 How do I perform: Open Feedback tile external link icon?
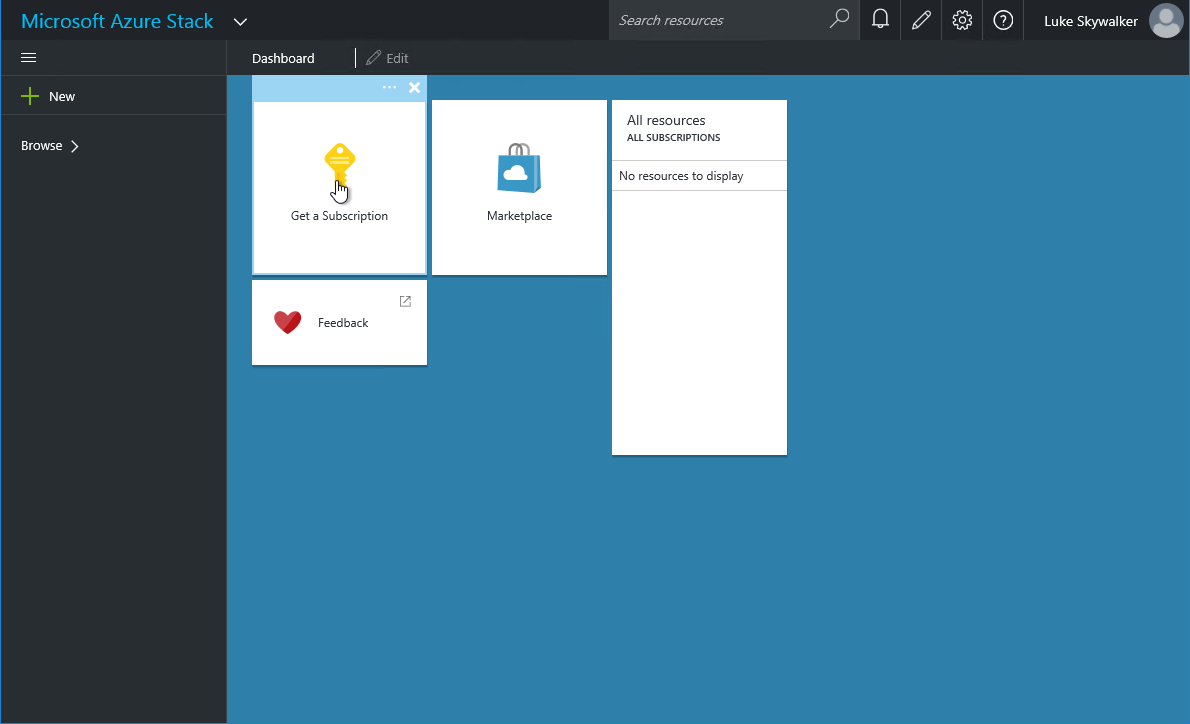(405, 301)
